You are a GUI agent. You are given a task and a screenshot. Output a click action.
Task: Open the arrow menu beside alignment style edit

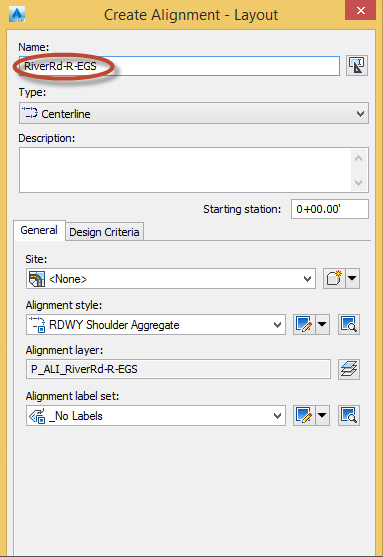coord(322,324)
